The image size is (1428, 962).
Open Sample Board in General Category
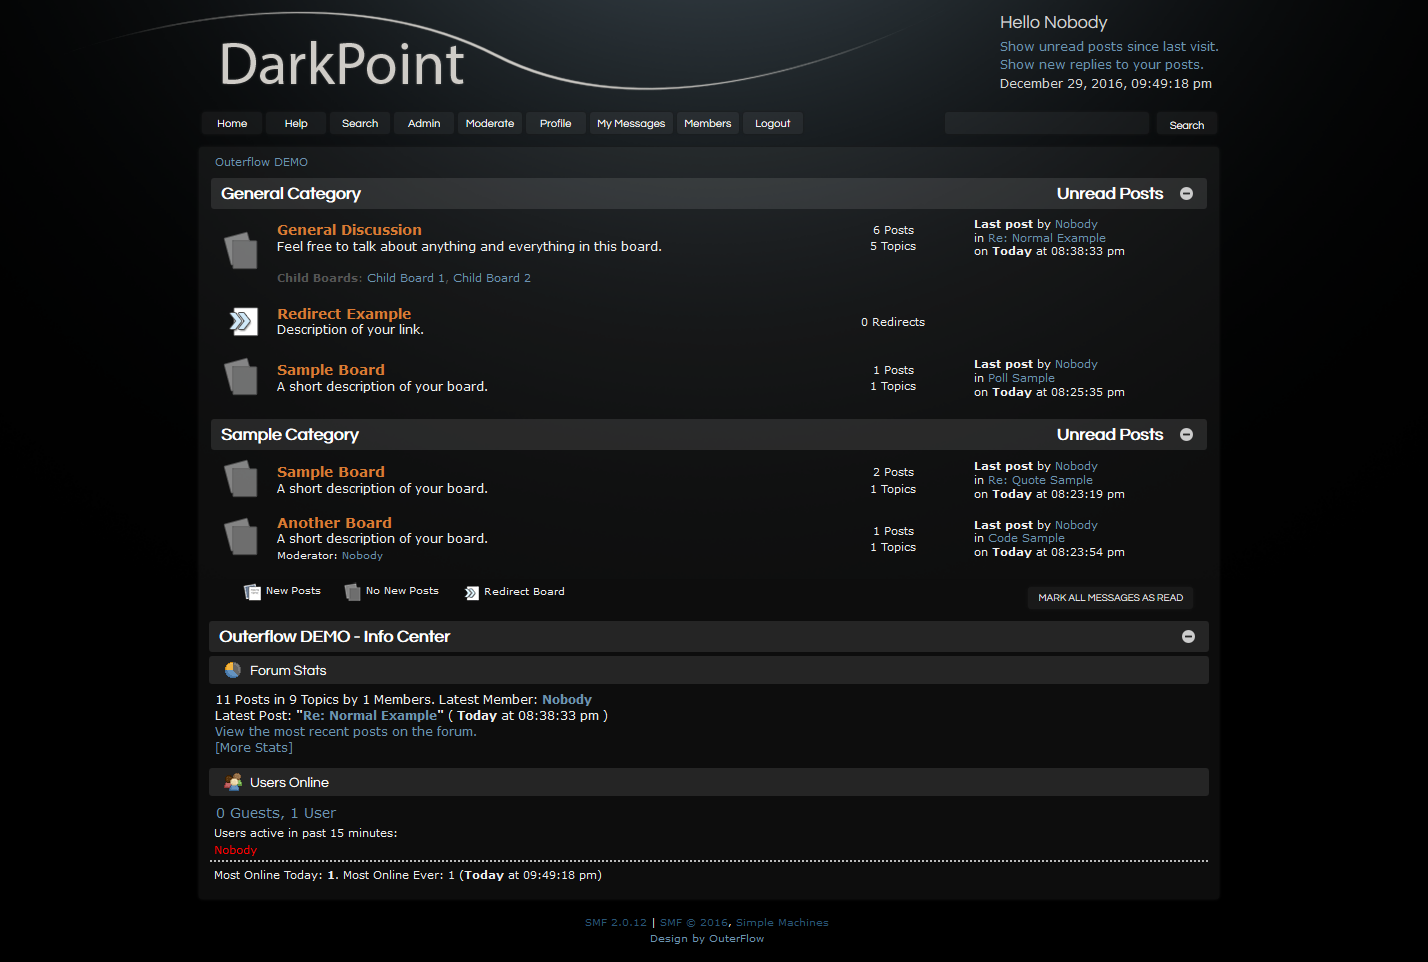tap(331, 370)
